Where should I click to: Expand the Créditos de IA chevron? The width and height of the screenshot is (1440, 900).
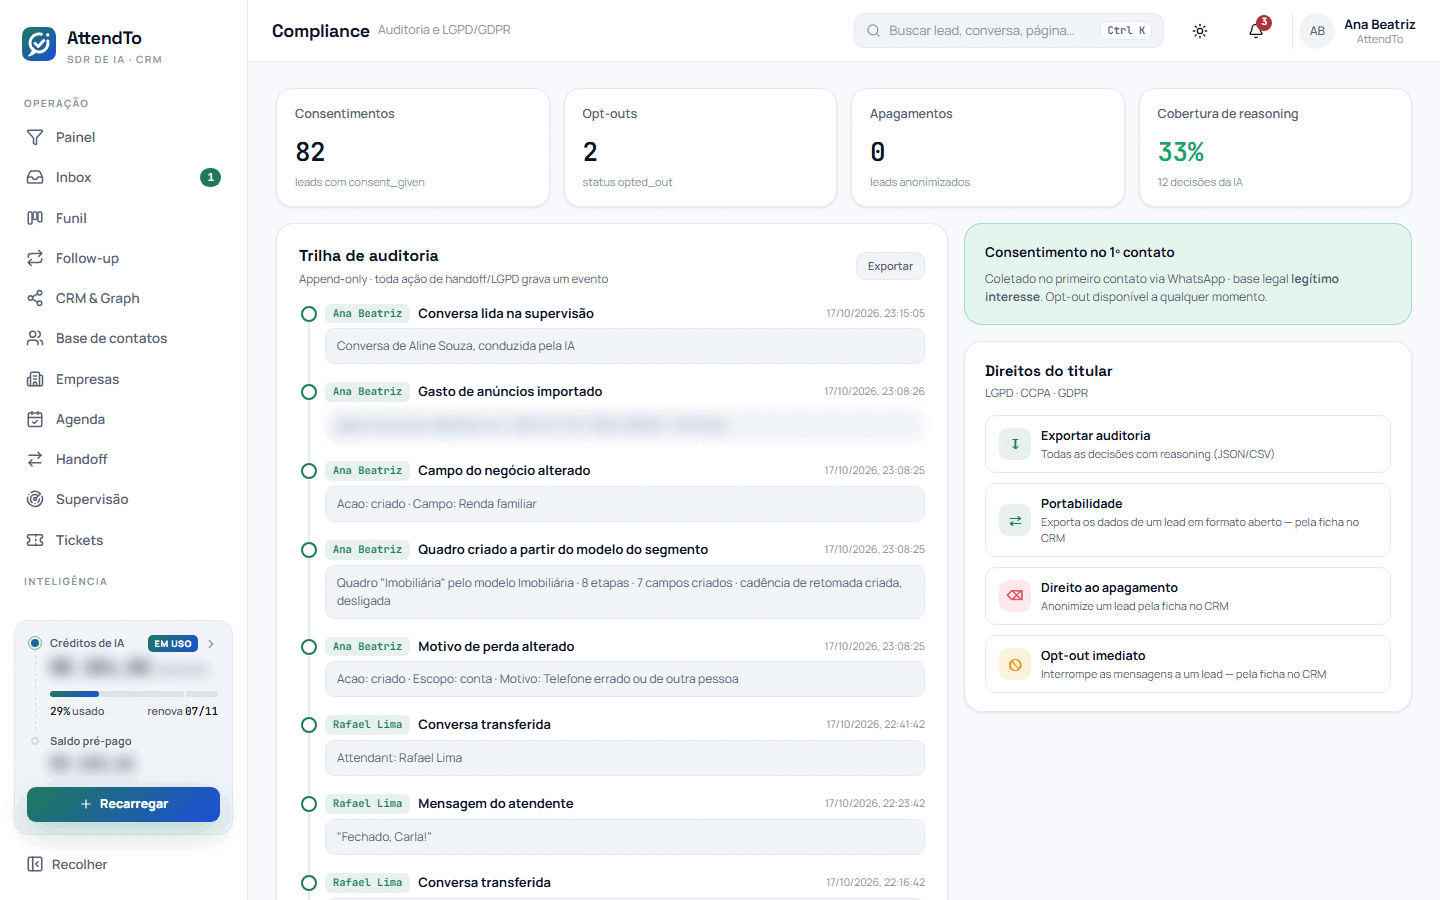[x=211, y=644]
